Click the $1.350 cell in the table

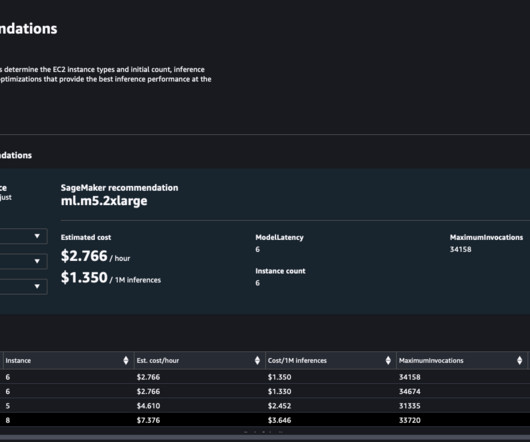click(x=280, y=377)
